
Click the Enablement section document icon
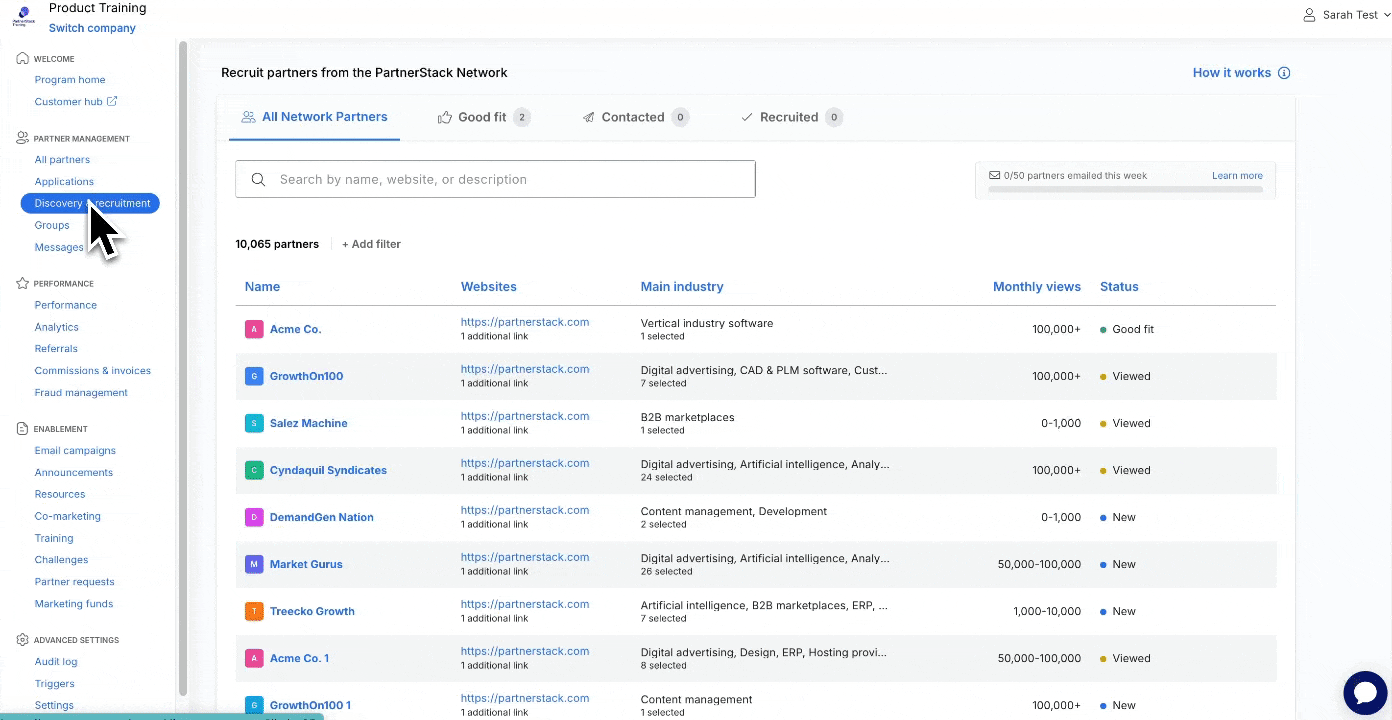point(22,428)
